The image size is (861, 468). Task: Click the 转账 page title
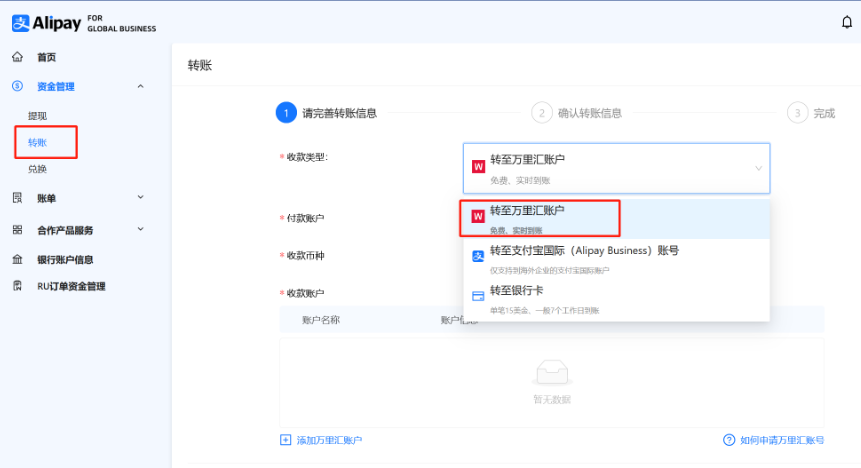click(x=200, y=65)
